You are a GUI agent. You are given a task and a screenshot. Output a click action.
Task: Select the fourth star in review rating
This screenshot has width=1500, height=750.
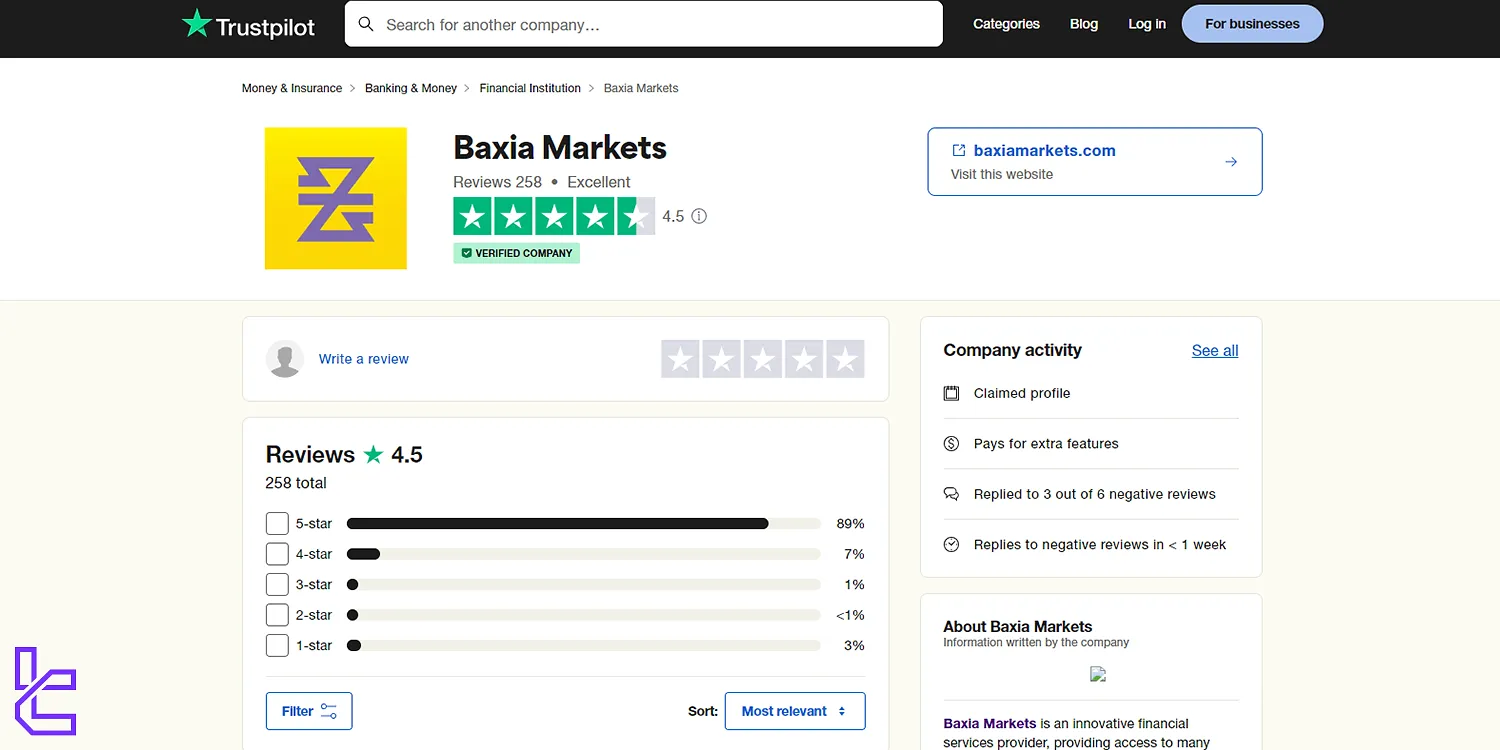tap(804, 359)
